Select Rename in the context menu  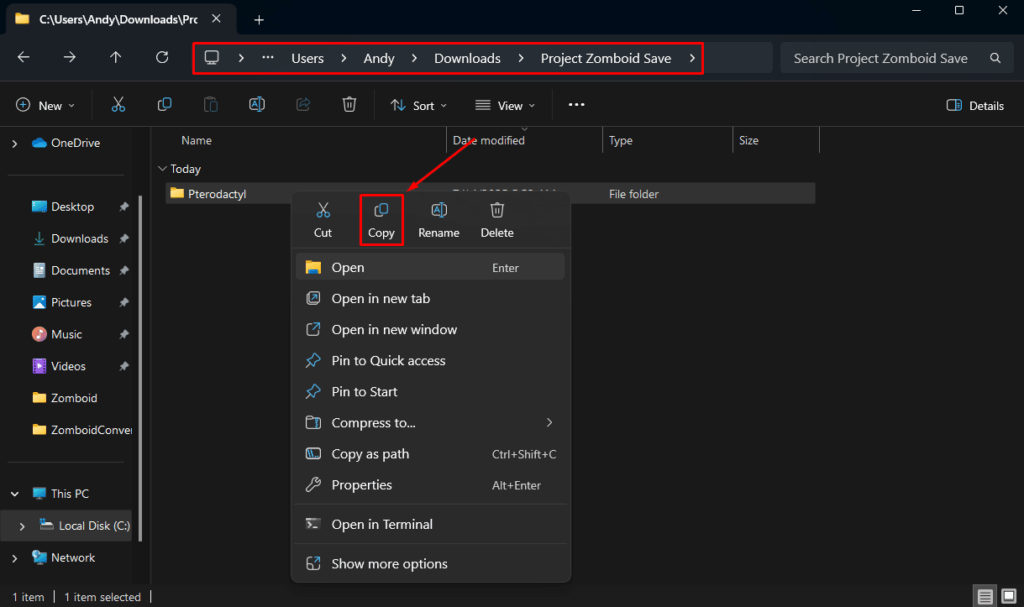coord(439,220)
